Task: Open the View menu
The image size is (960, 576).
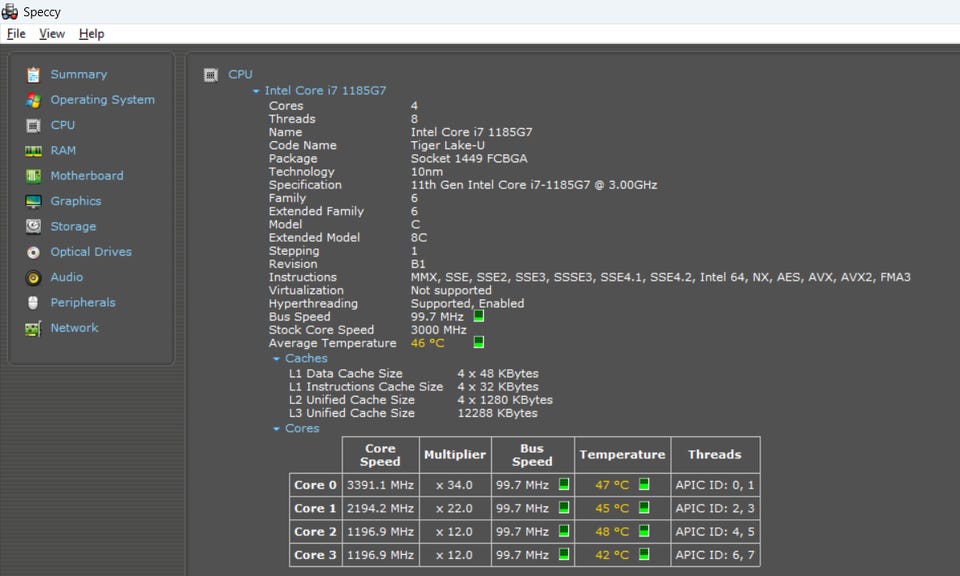Action: (52, 34)
